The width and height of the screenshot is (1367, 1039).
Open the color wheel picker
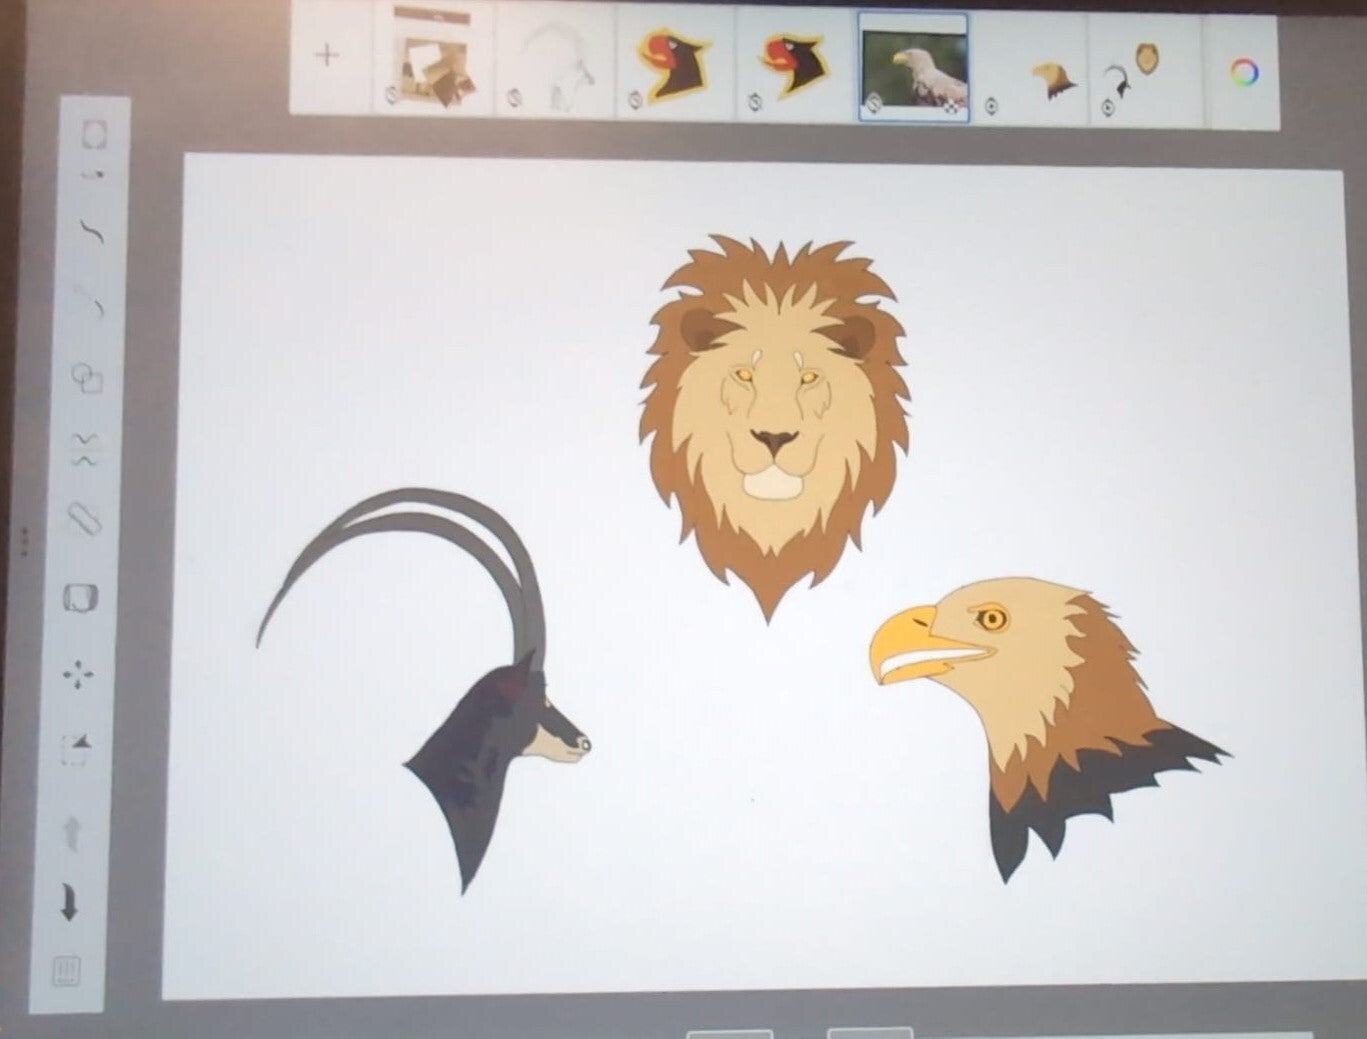1244,72
